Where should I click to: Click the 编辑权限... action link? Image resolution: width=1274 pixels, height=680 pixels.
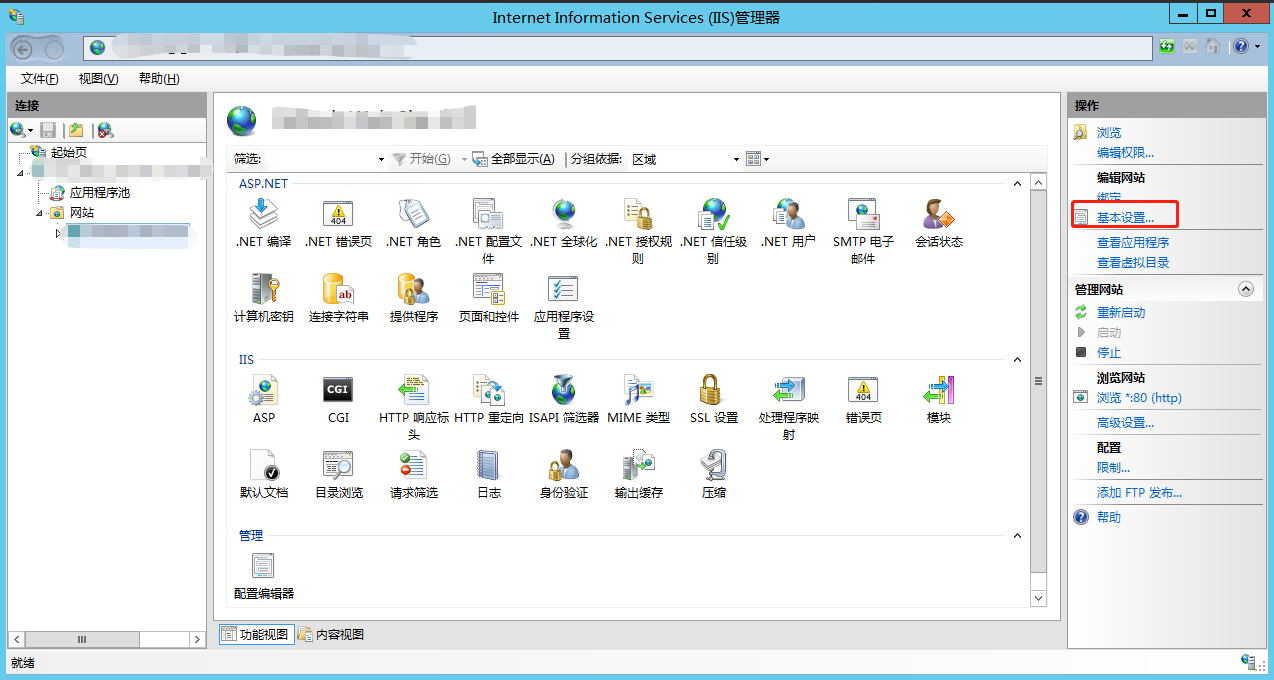(x=1125, y=152)
